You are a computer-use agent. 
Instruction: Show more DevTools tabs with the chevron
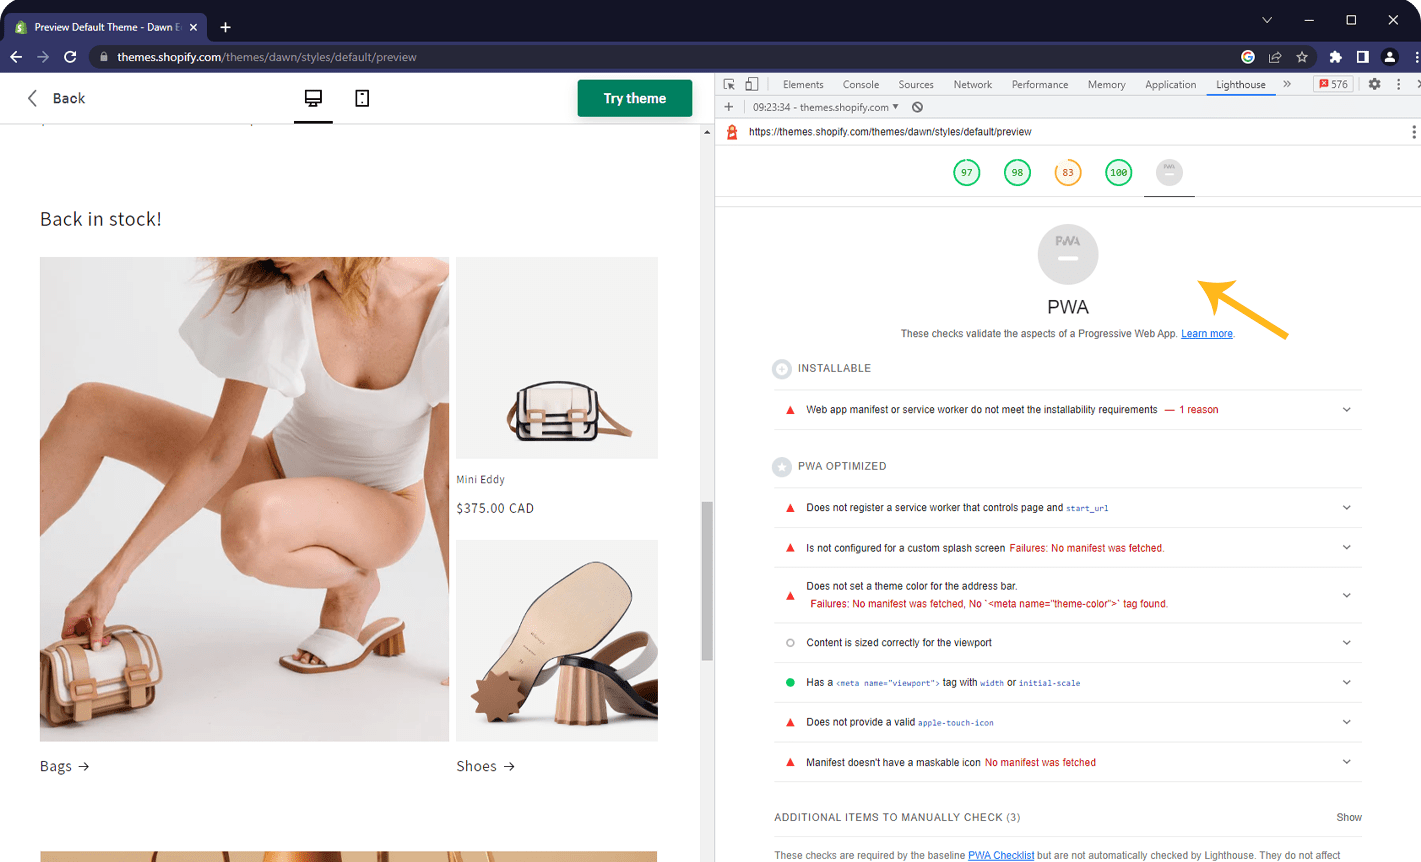(1287, 85)
